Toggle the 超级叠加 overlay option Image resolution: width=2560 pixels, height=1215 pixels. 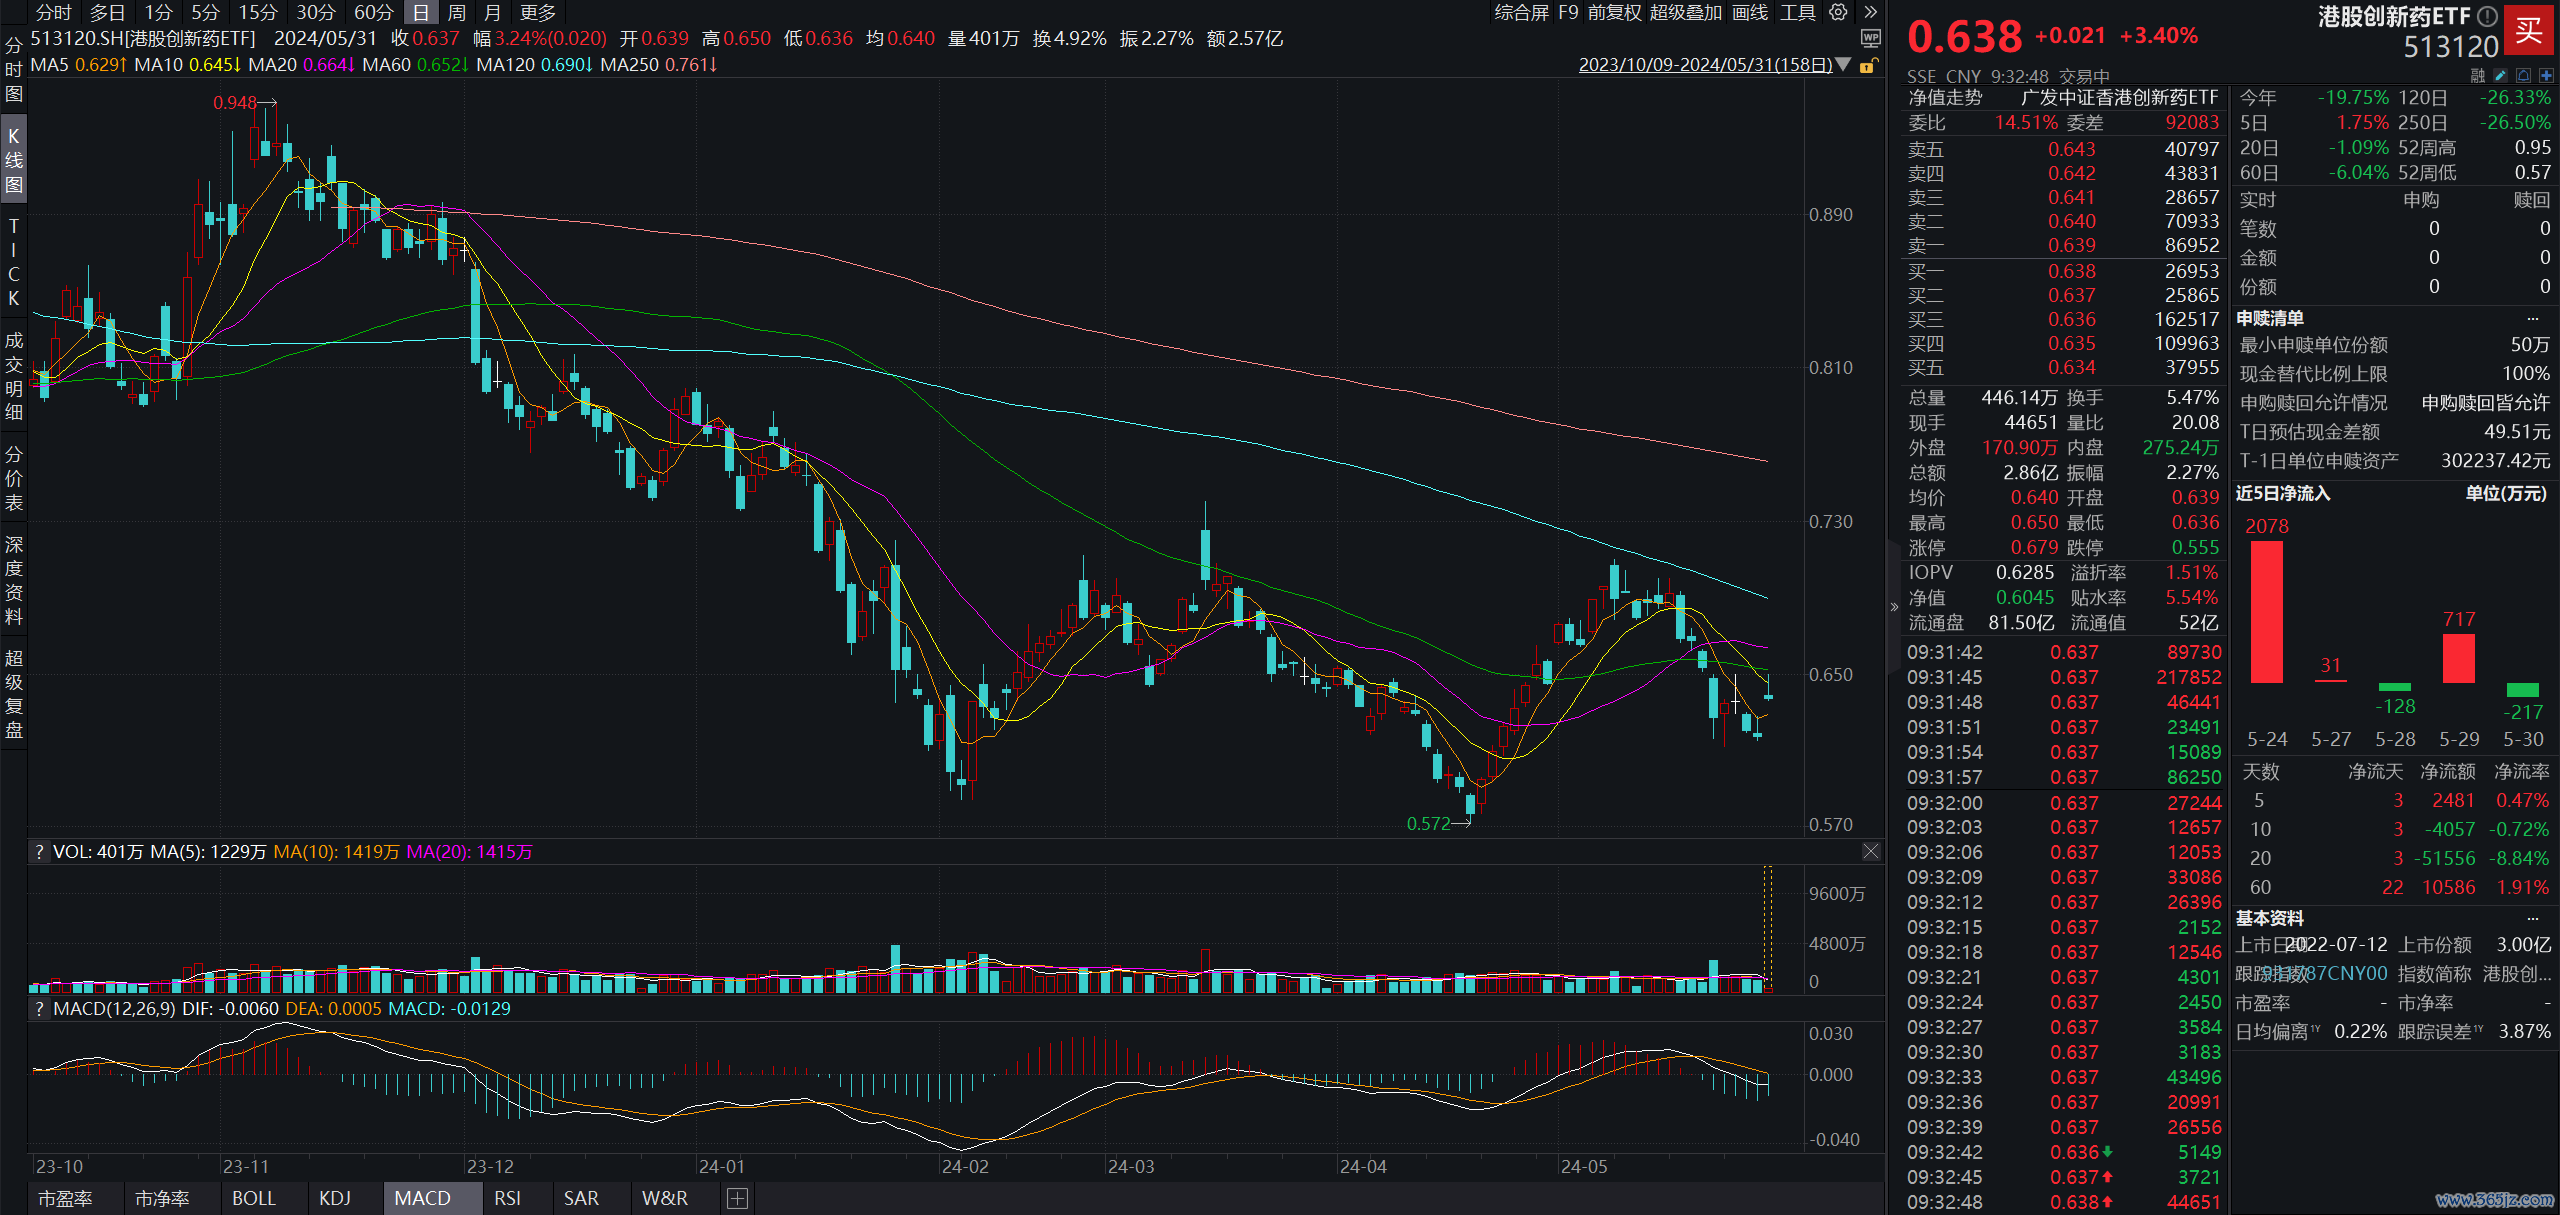(x=1685, y=12)
